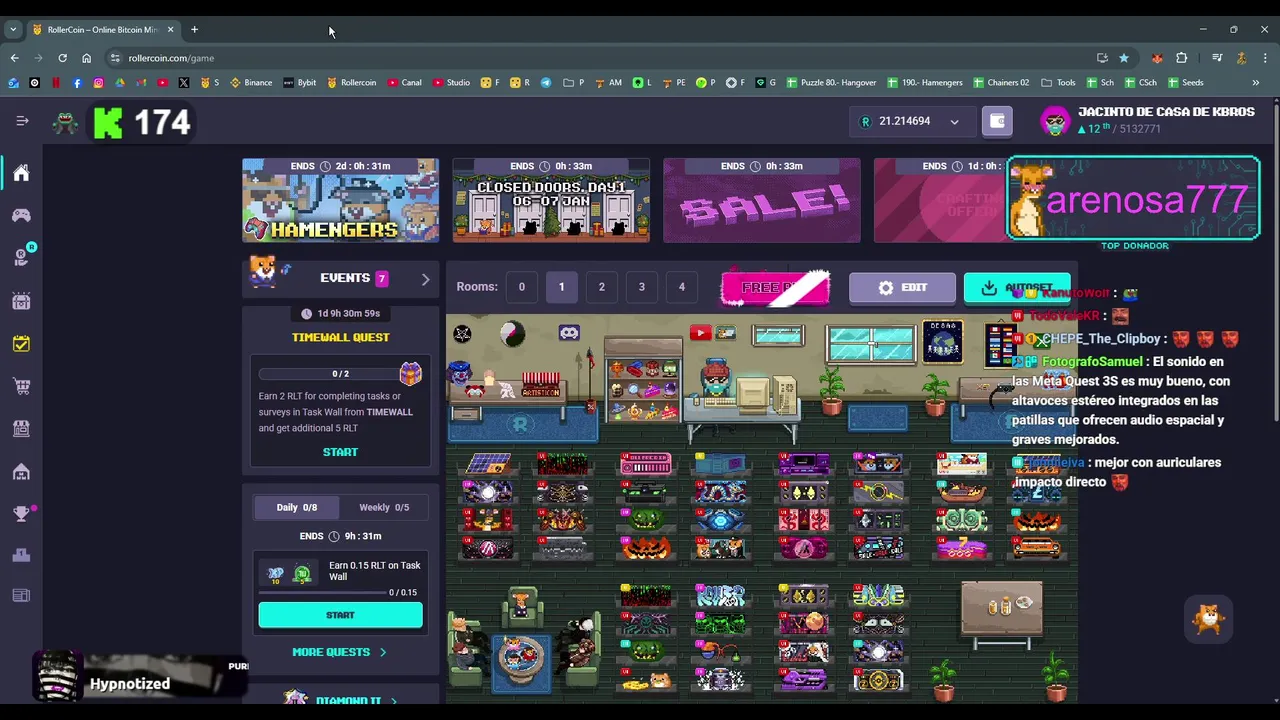The height and width of the screenshot is (720, 1280).
Task: Open the Games controller icon in sidebar
Action: pyautogui.click(x=21, y=215)
